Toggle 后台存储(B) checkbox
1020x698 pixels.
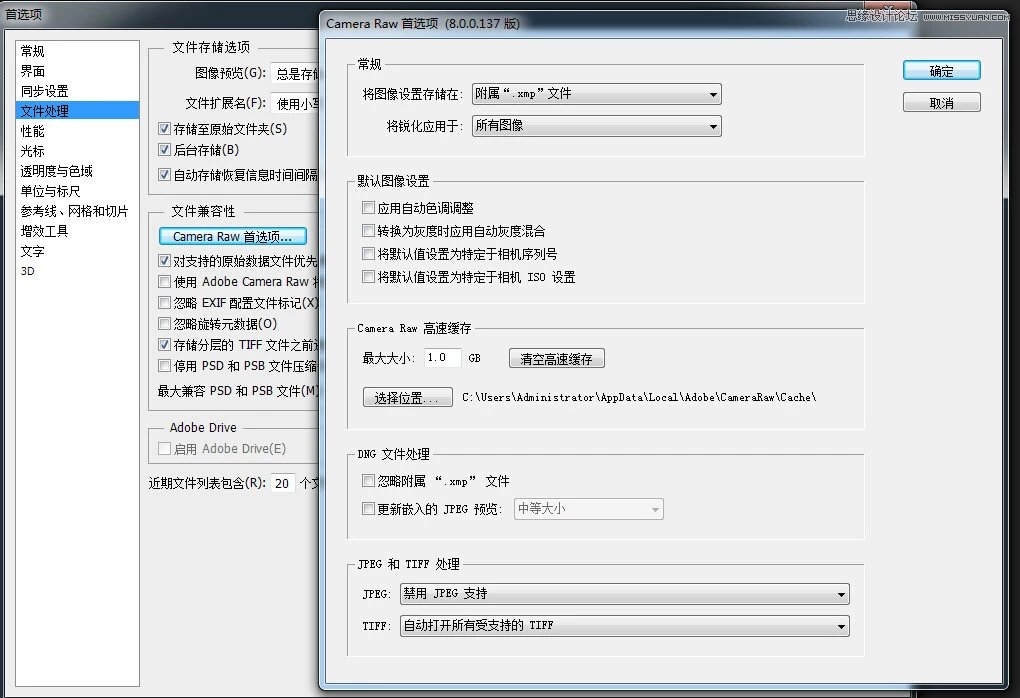[165, 150]
